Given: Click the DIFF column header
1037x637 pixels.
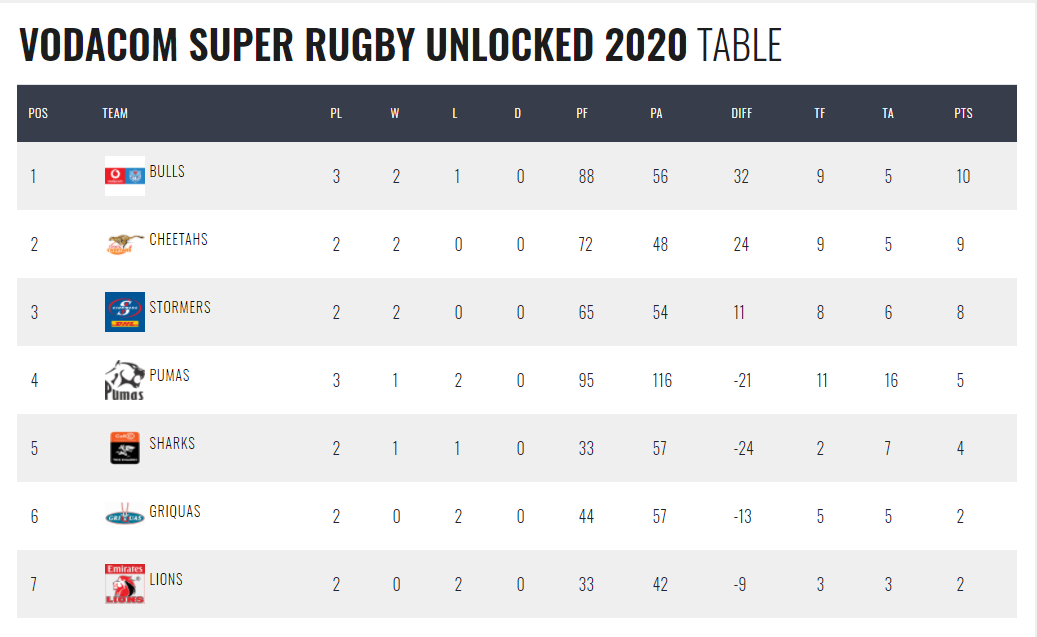Looking at the screenshot, I should click(741, 113).
